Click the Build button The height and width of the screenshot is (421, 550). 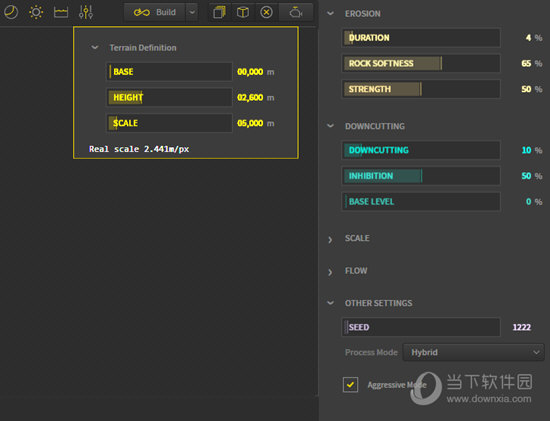coord(155,12)
